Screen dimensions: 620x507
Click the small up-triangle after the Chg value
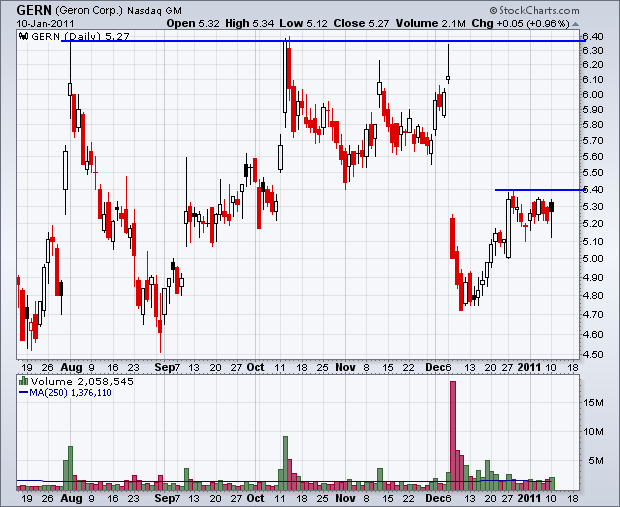pyautogui.click(x=575, y=24)
